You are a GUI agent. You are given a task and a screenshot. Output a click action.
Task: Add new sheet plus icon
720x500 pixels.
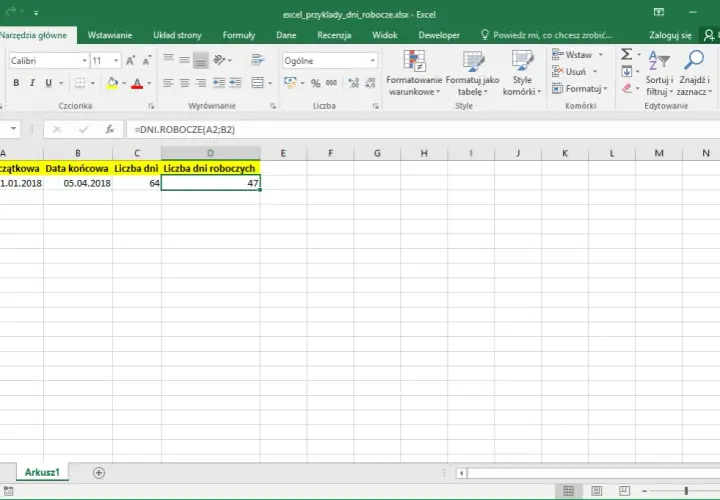[99, 472]
